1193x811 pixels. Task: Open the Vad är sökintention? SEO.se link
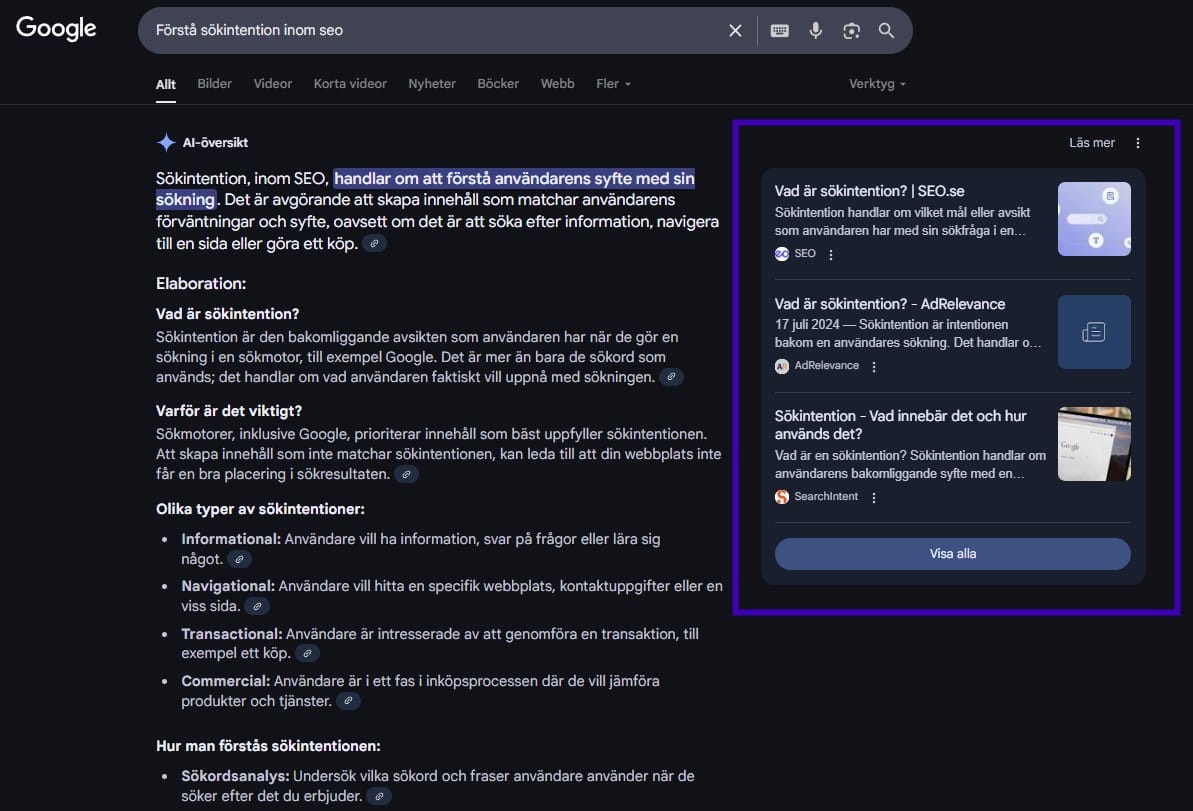(x=869, y=191)
